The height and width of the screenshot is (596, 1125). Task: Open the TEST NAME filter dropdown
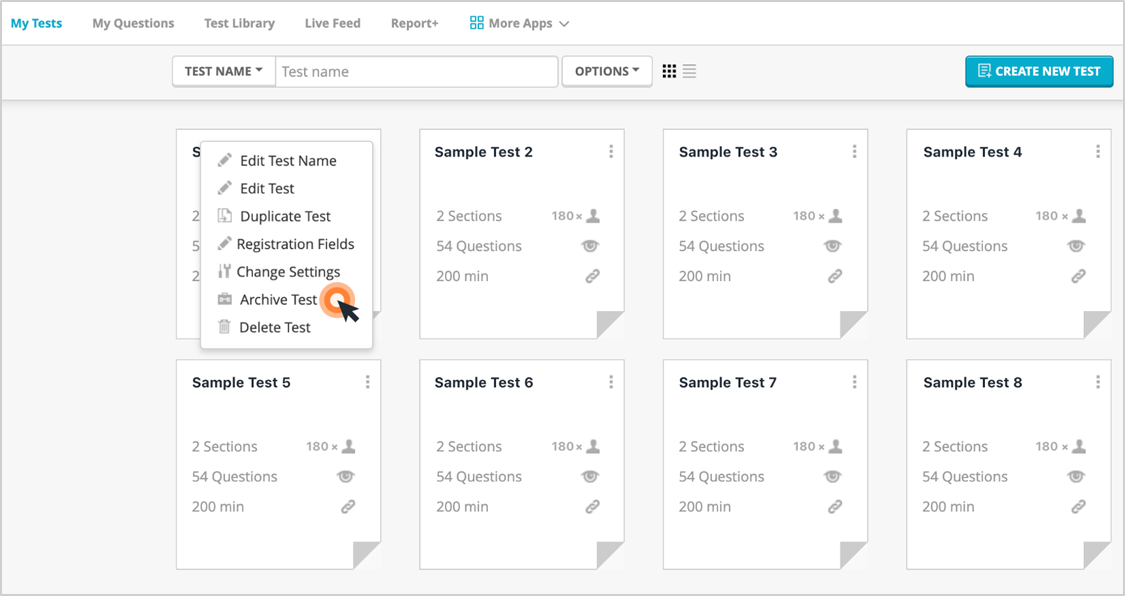224,72
